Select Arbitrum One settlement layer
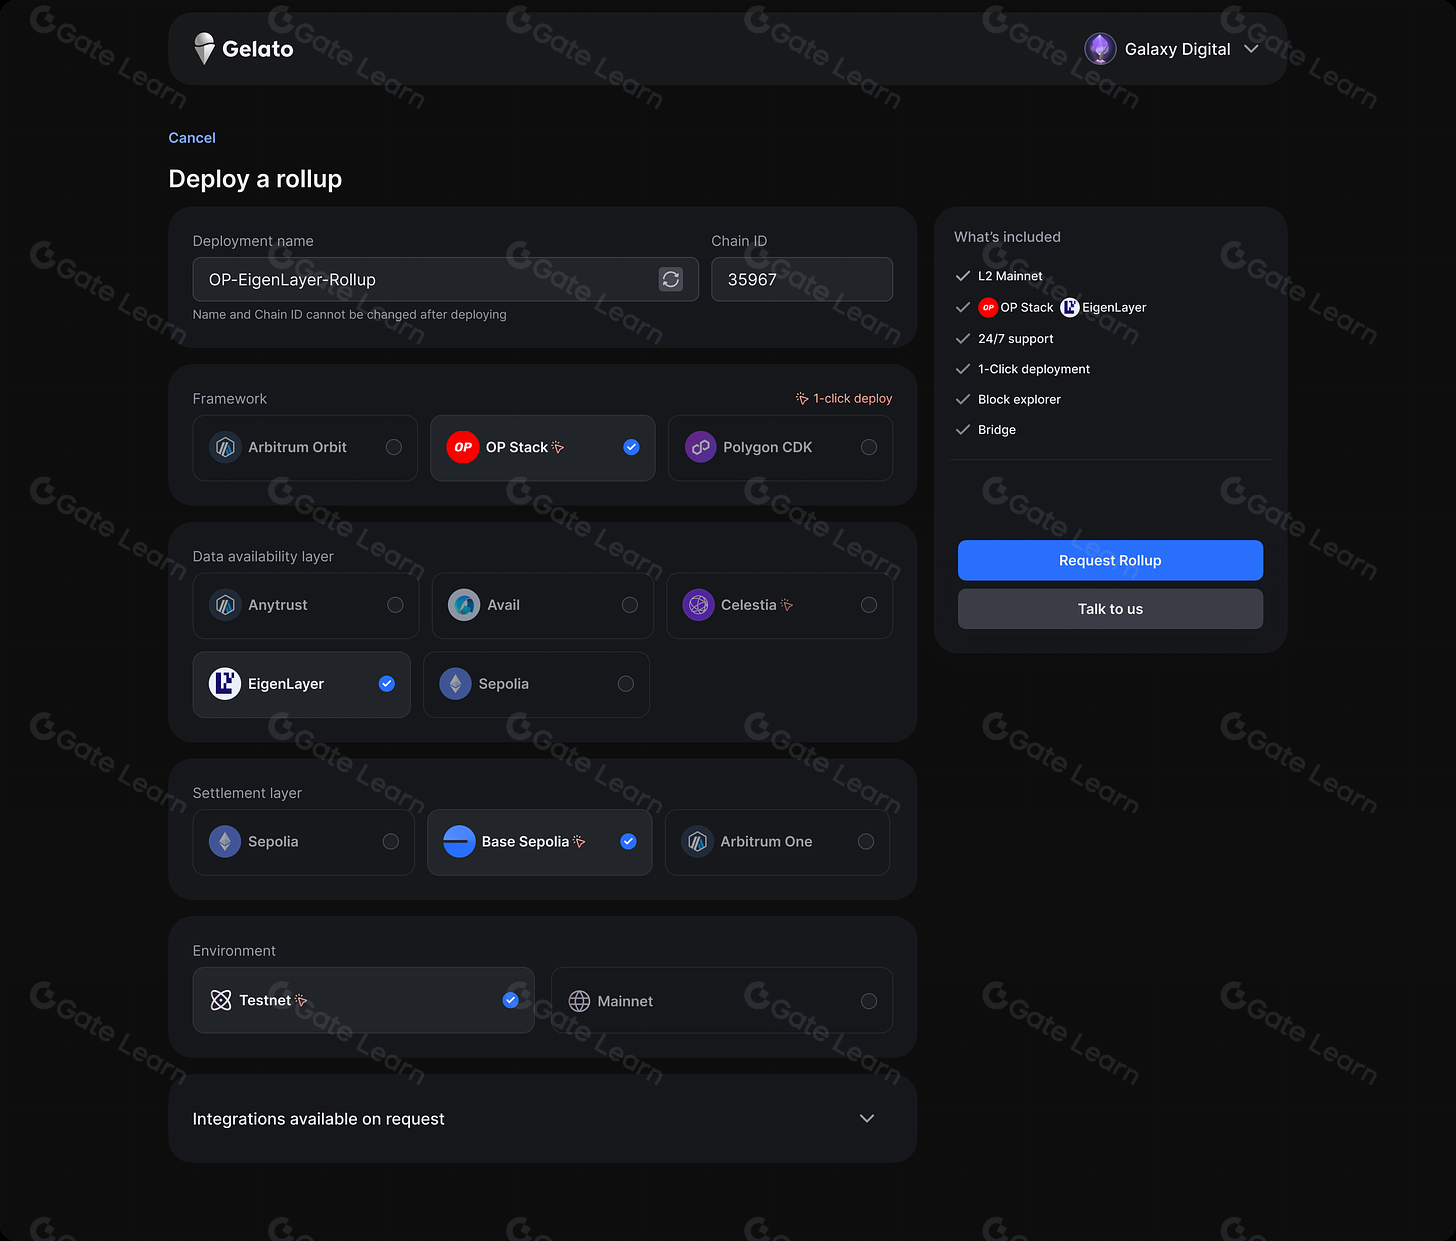This screenshot has width=1456, height=1241. tap(777, 841)
